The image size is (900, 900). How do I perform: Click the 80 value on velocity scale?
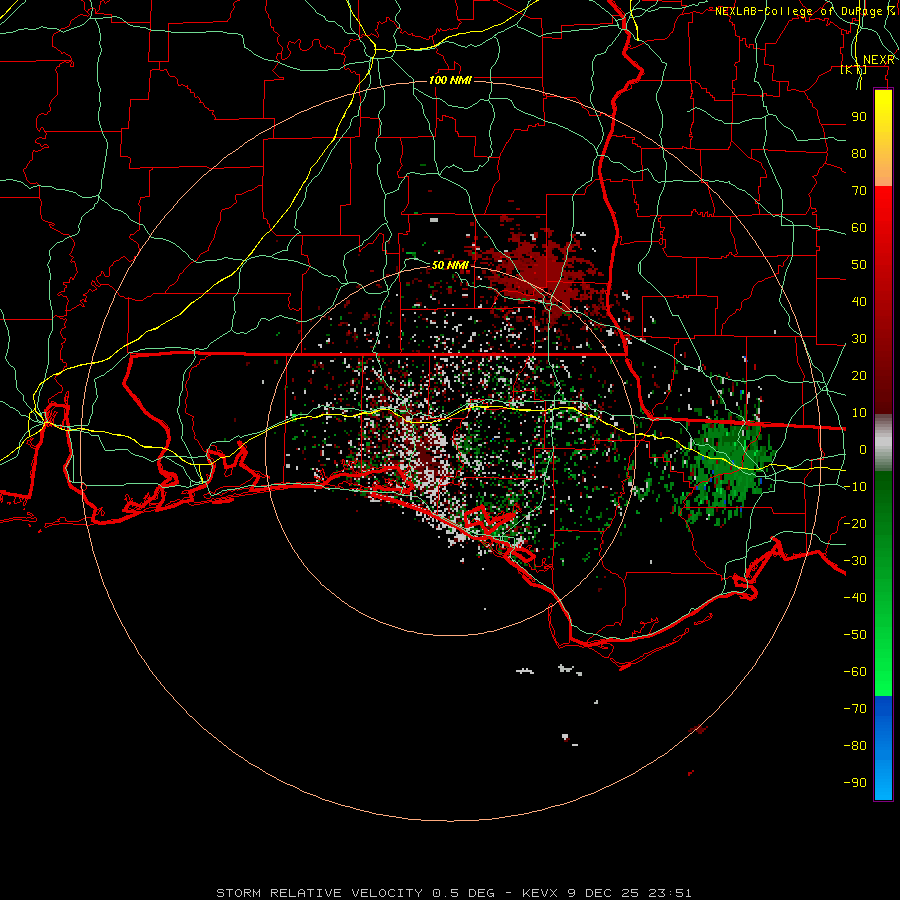(x=859, y=154)
